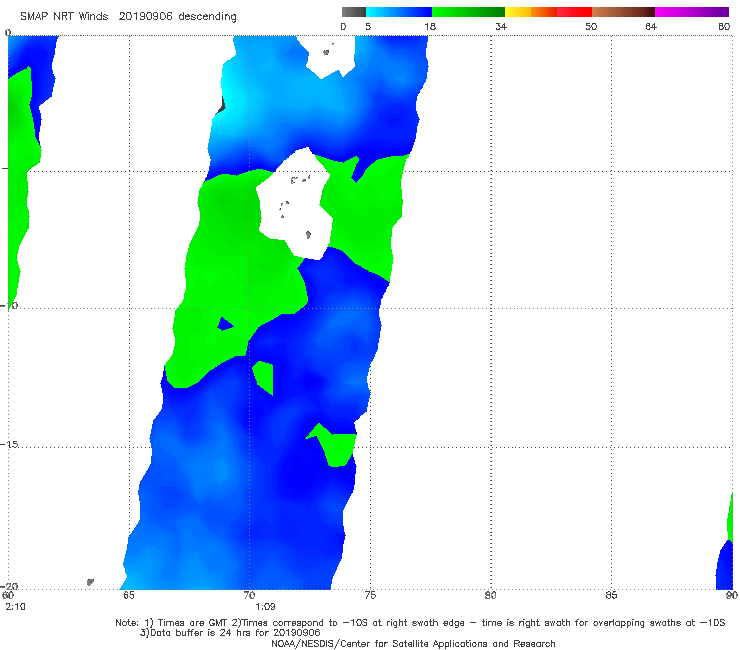Click the green segment of the wind color bar

[468, 12]
